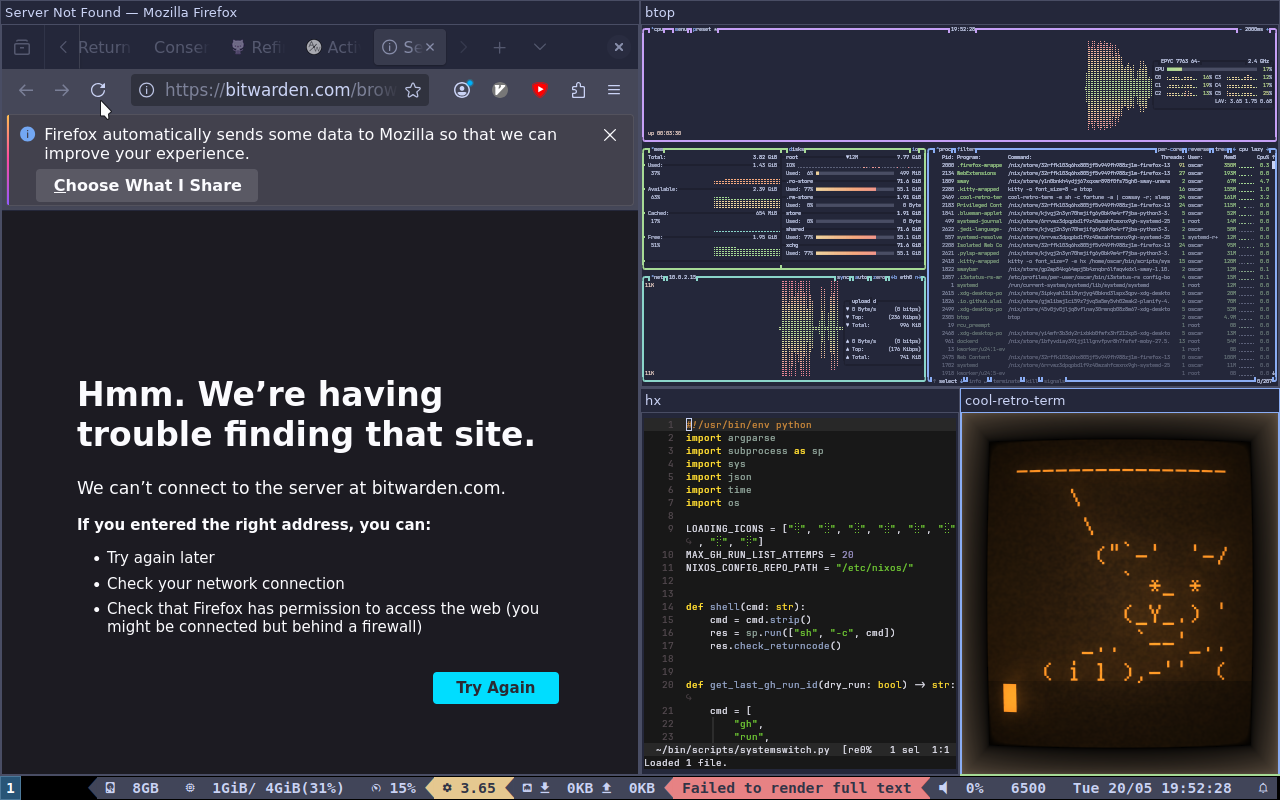Focus the bitwarden.com address bar
Screen dimensions: 1280x800
point(279,90)
